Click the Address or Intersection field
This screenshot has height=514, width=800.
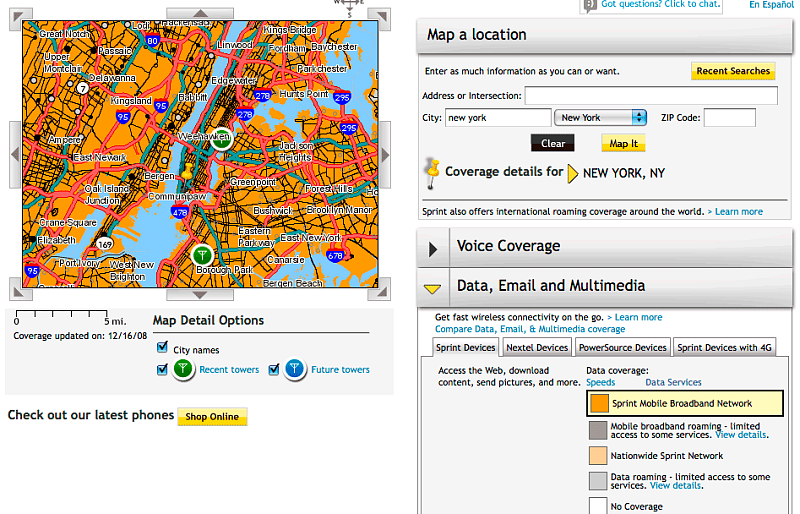click(651, 95)
